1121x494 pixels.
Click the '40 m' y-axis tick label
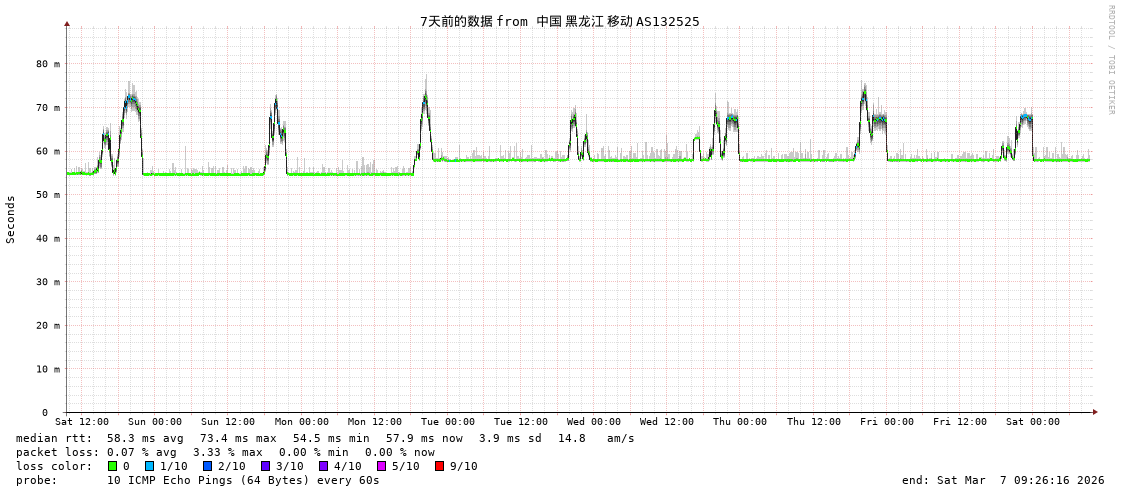click(50, 238)
